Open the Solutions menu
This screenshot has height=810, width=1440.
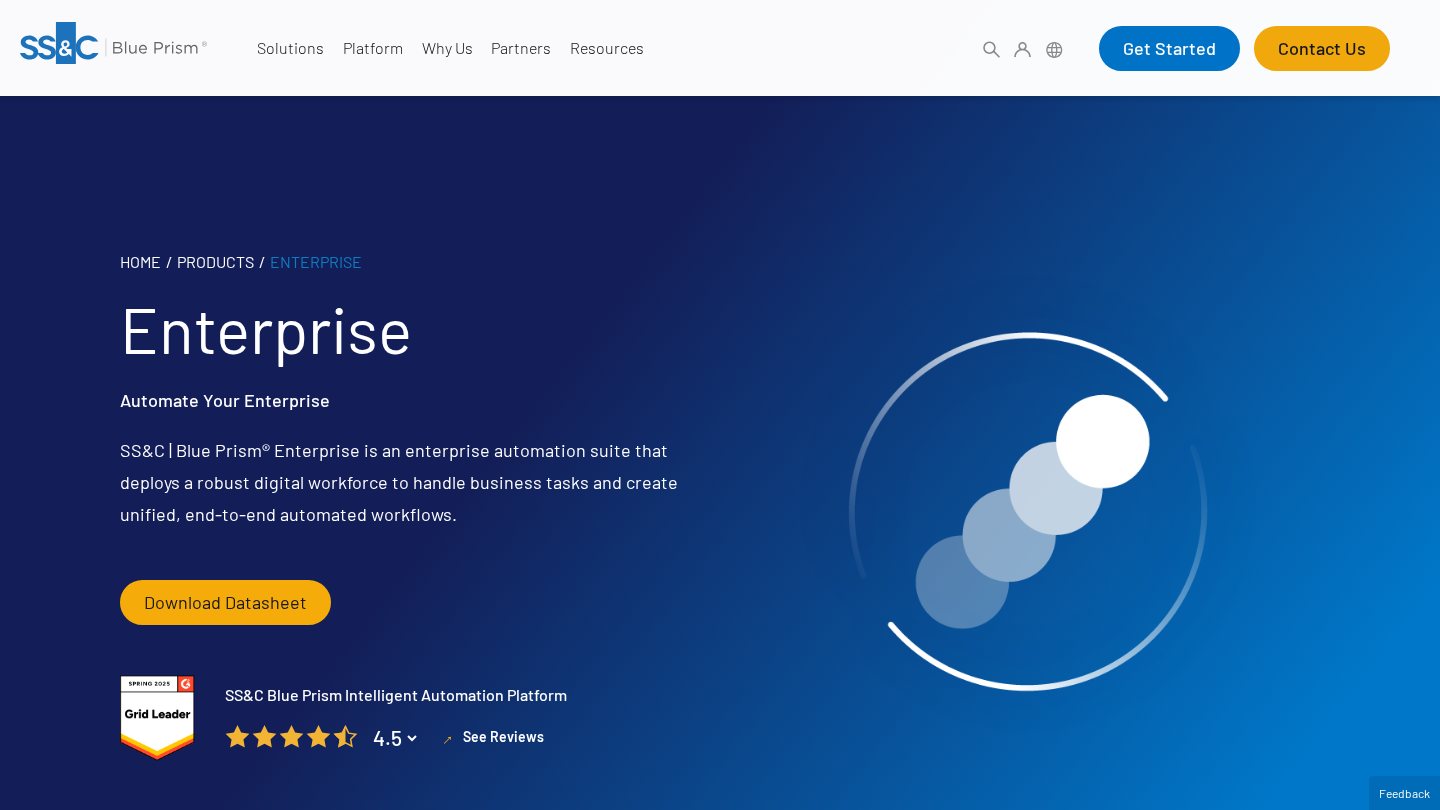pos(290,48)
